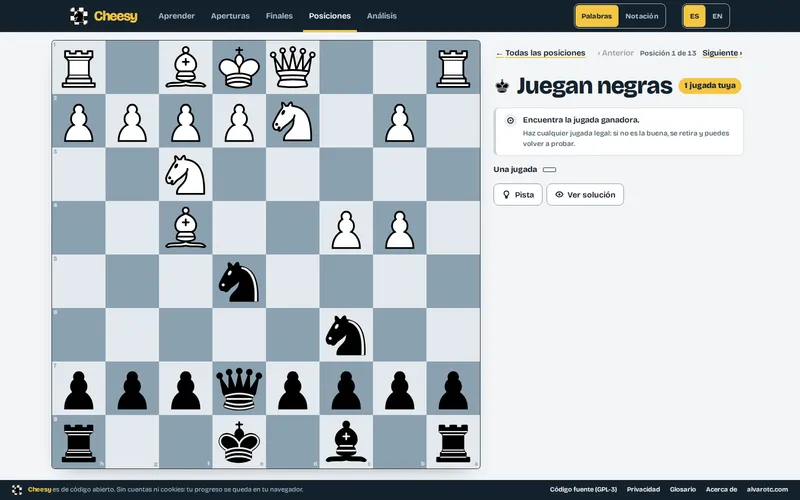Visit the alvarotc.com link
Image resolution: width=800 pixels, height=500 pixels.
767,489
